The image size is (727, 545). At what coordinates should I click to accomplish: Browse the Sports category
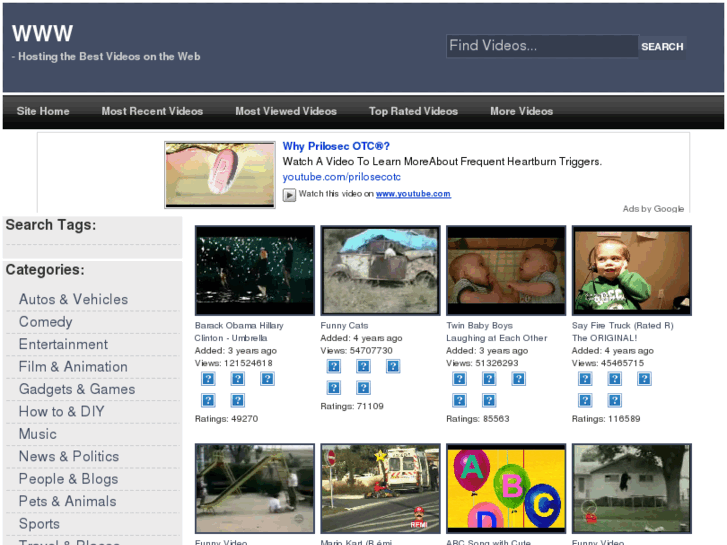(39, 524)
